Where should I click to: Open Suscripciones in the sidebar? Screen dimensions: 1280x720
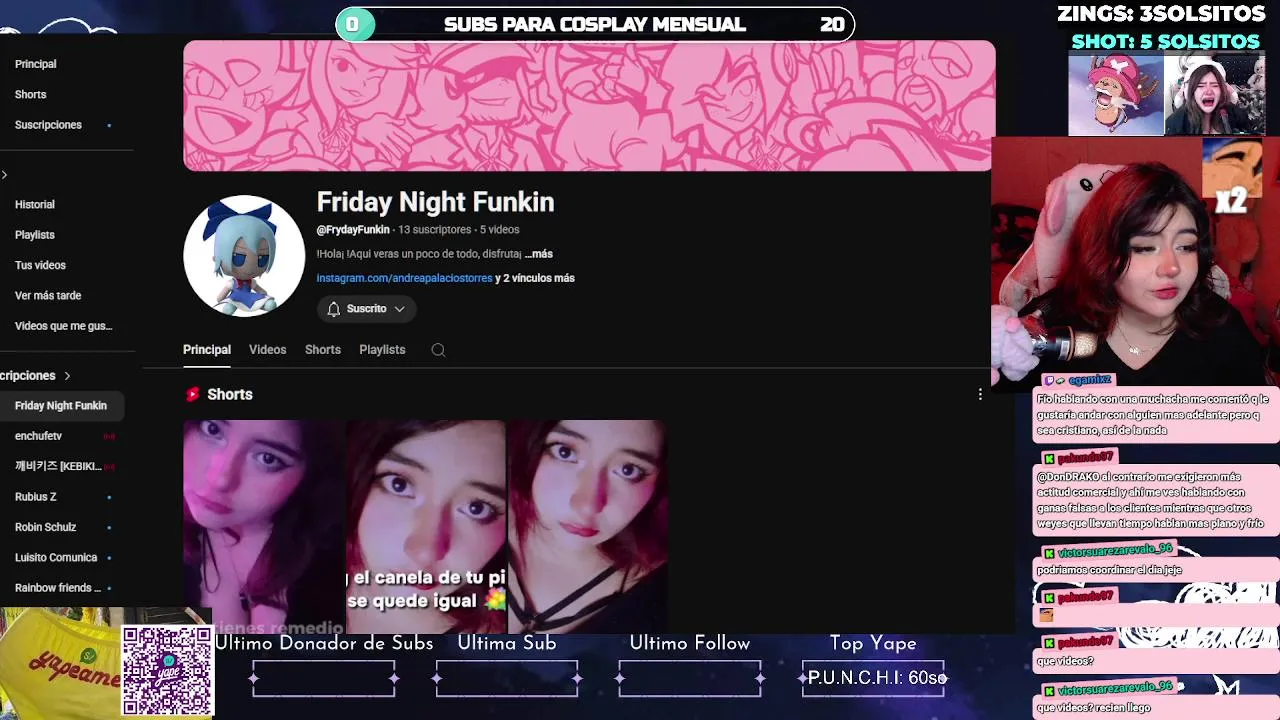tap(48, 125)
